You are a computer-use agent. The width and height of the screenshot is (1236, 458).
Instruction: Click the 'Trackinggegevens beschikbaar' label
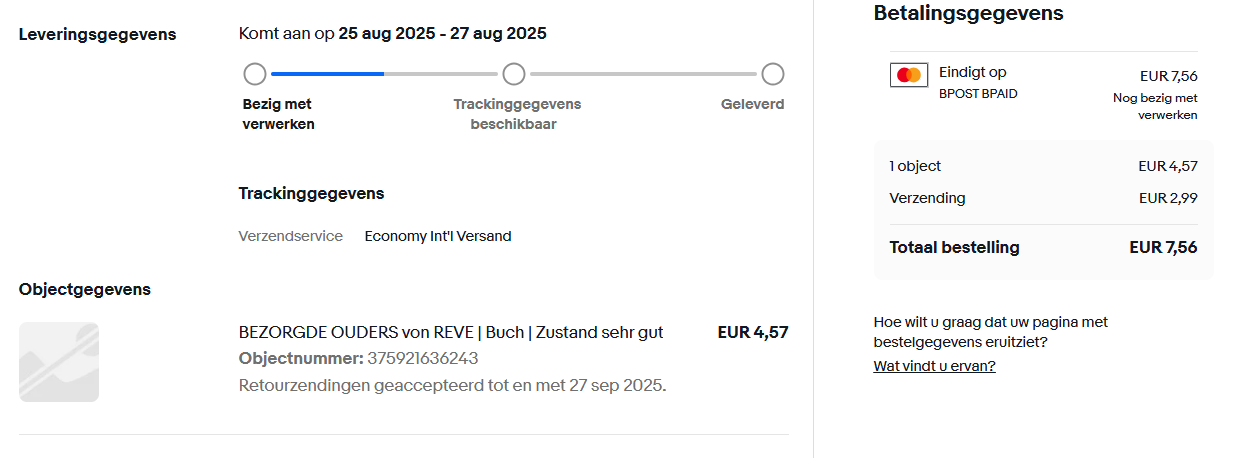tap(517, 114)
